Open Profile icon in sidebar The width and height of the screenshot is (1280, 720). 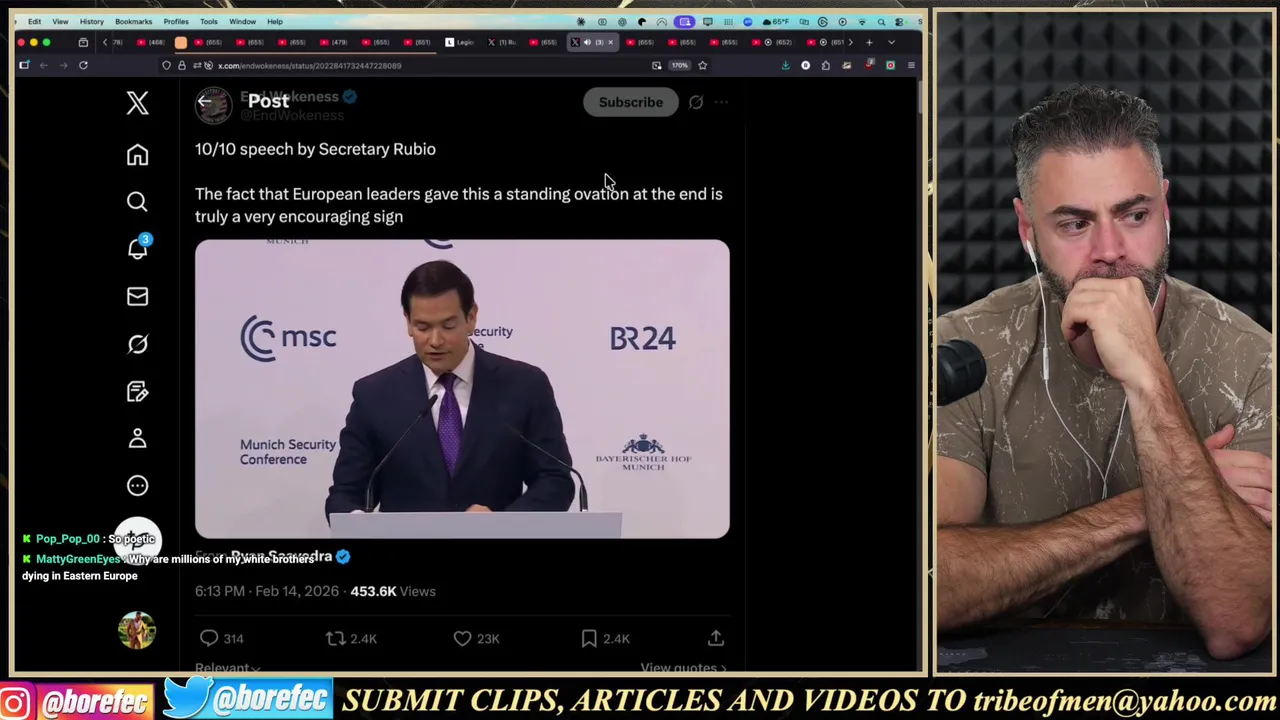[x=137, y=438]
